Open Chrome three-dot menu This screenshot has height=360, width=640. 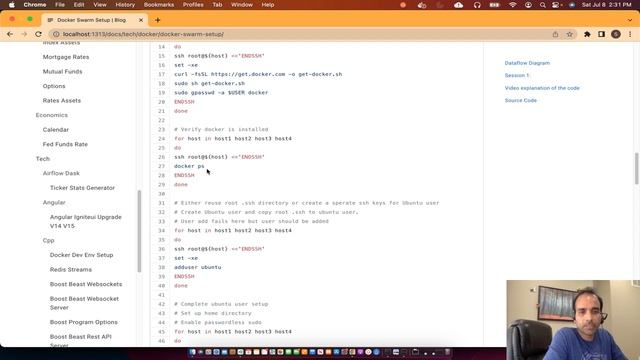pyautogui.click(x=630, y=34)
